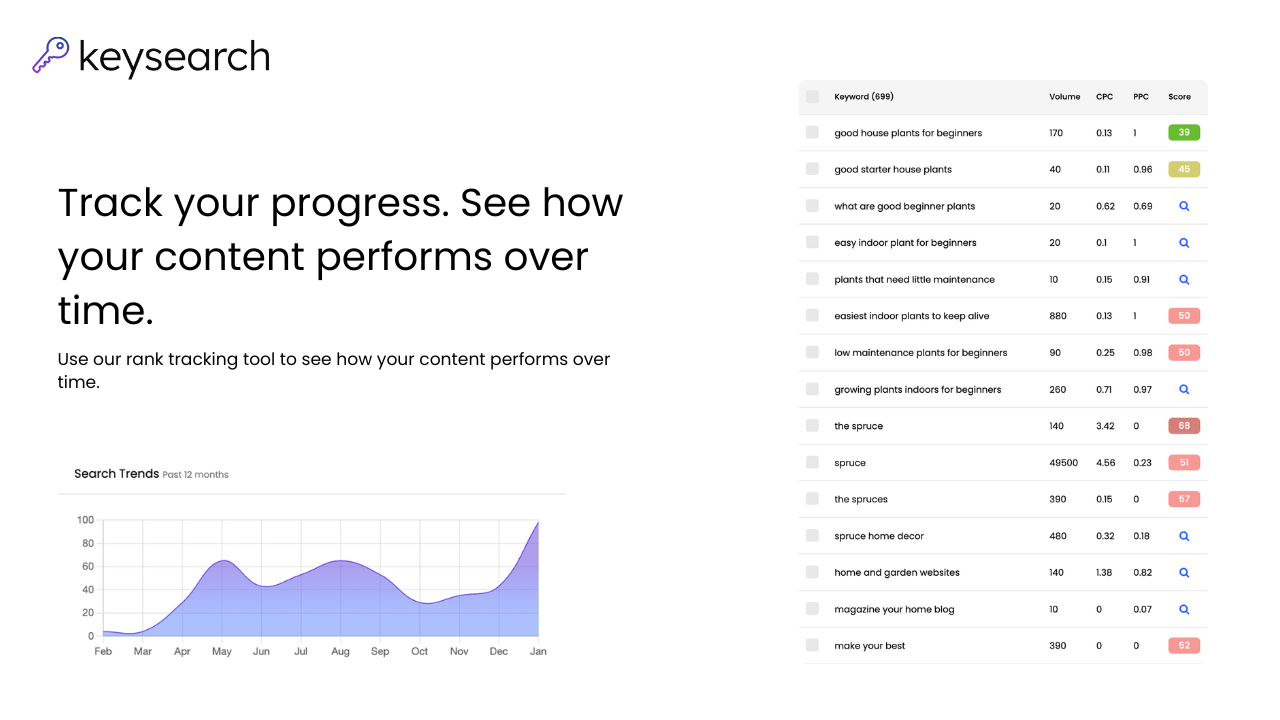This screenshot has height=720, width=1280.
Task: Check score for 'magazine your home blog'
Action: 1184,609
